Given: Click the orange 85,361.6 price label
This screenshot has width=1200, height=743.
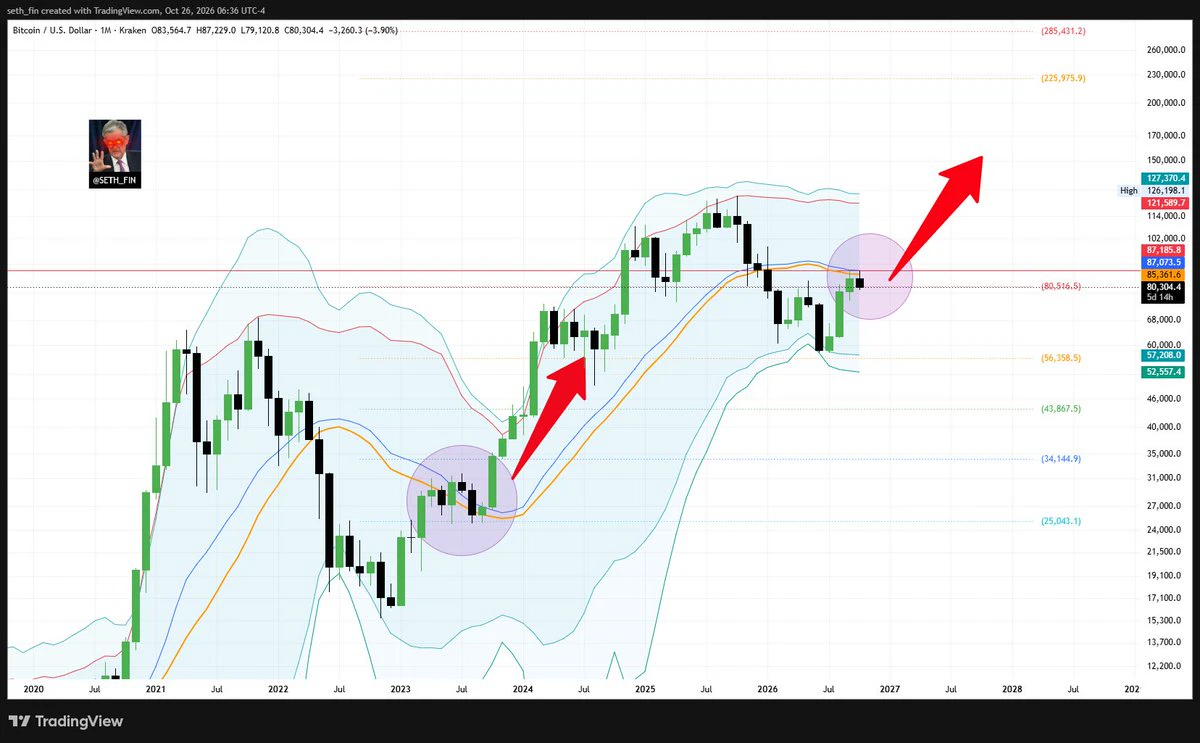Looking at the screenshot, I should [1162, 274].
